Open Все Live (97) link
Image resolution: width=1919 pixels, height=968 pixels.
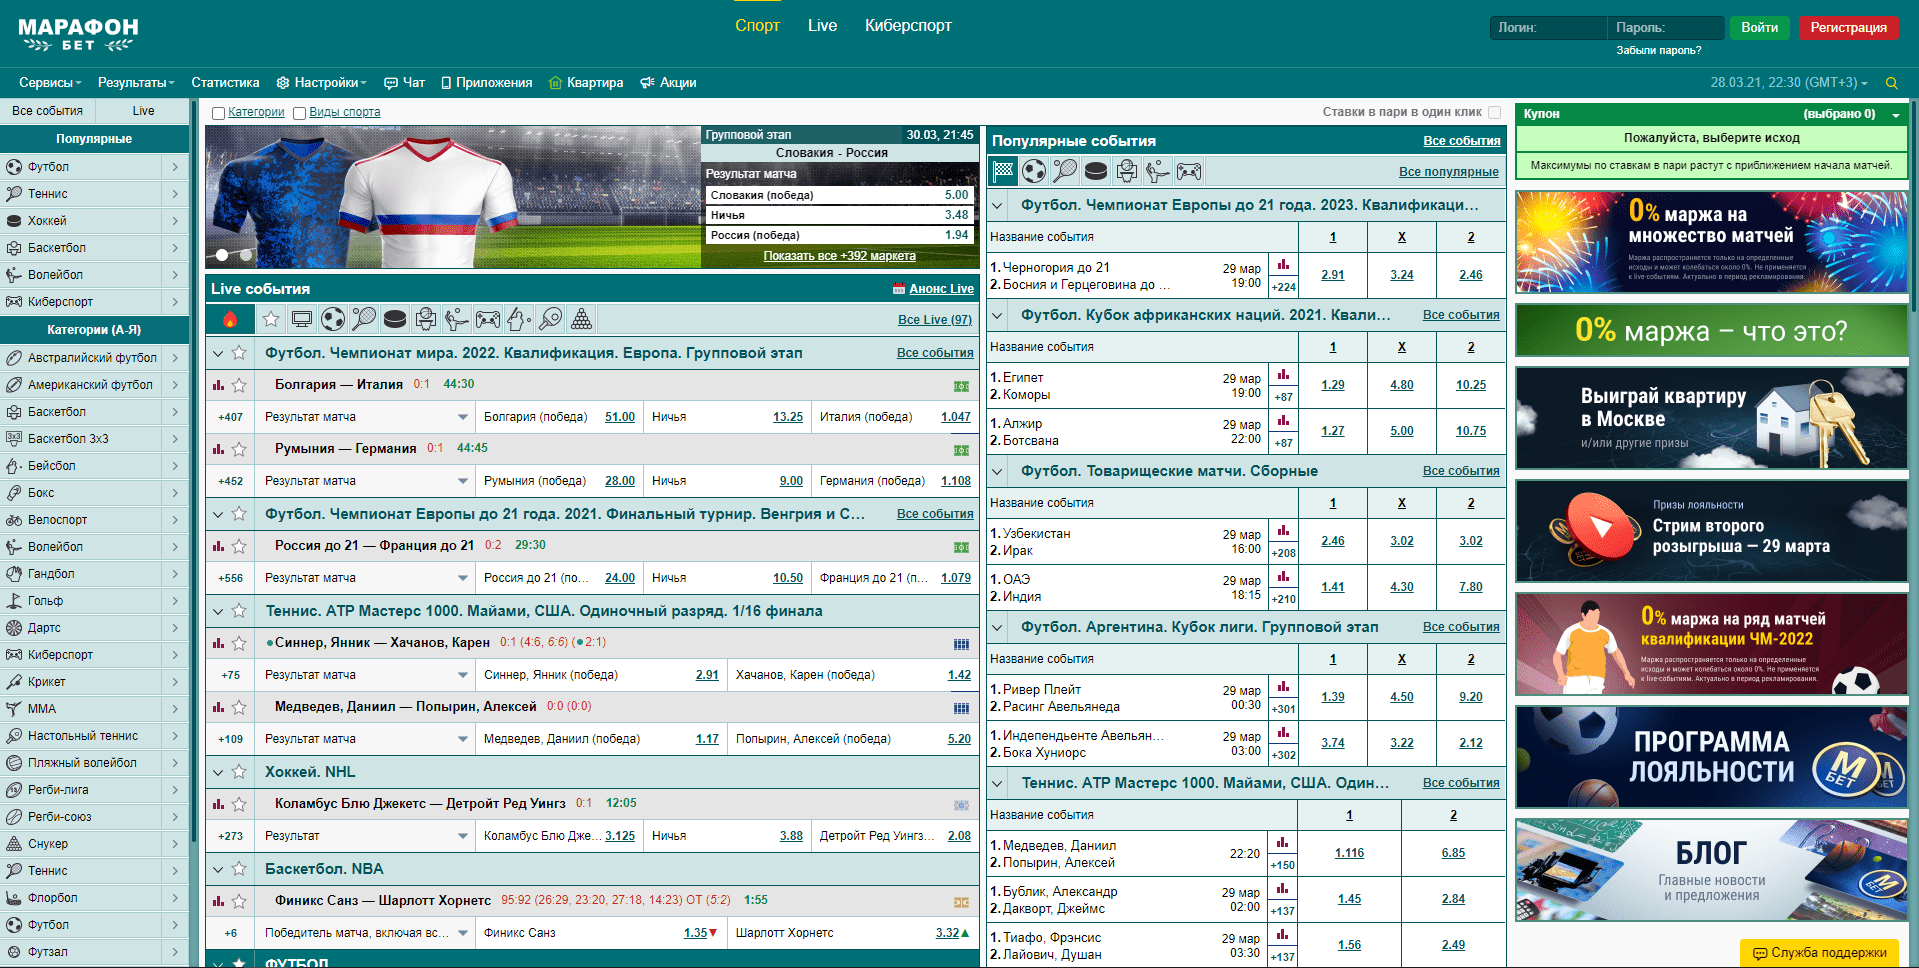click(x=934, y=320)
